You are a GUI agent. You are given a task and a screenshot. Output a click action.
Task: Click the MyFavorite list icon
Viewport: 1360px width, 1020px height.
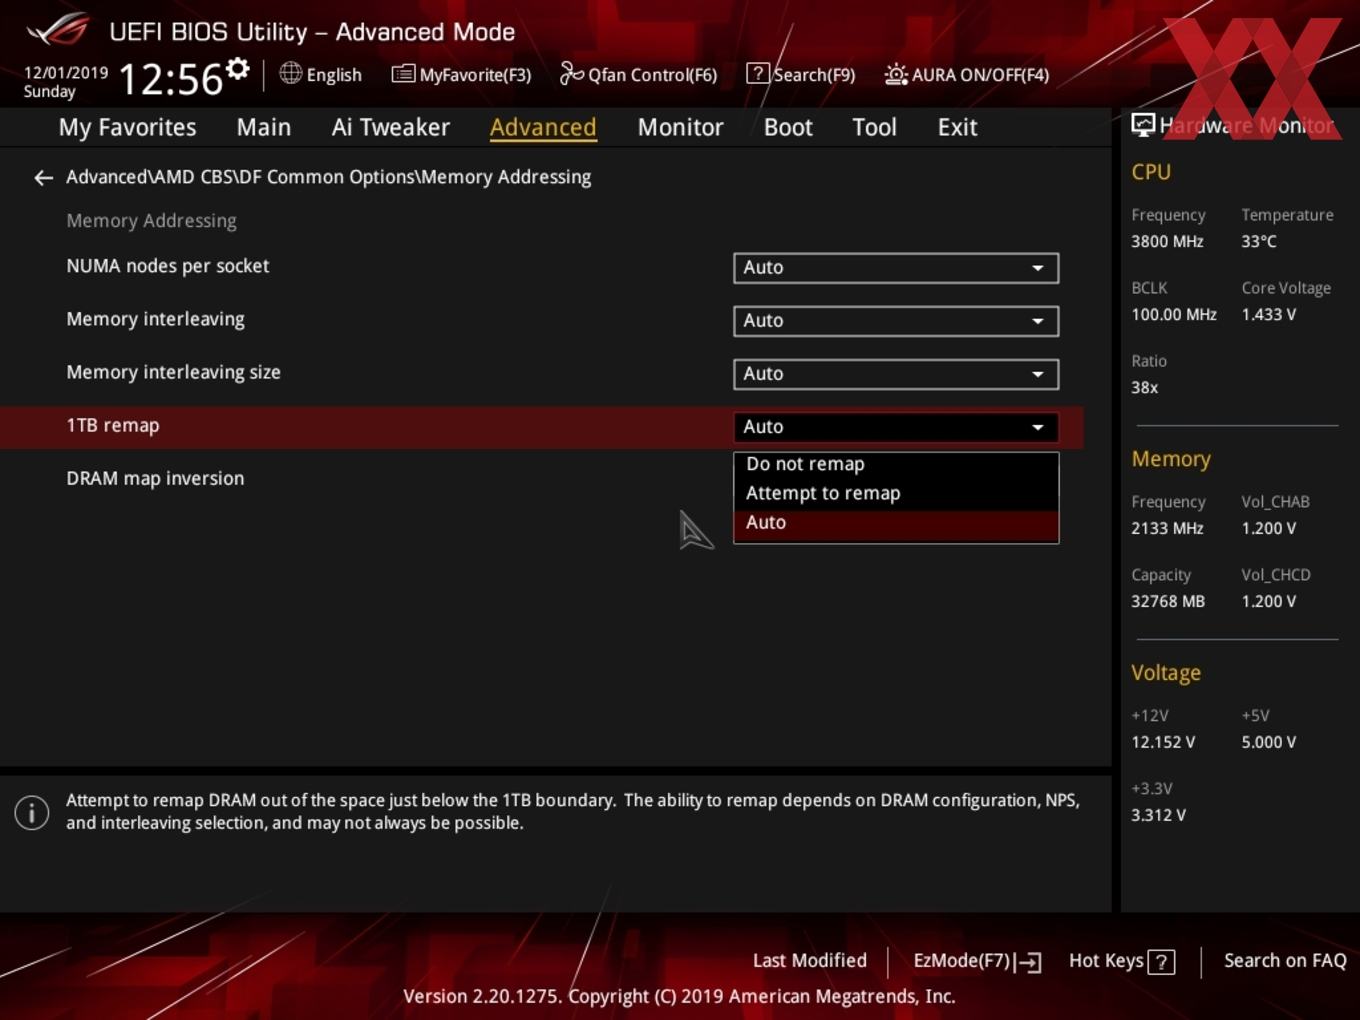click(x=403, y=73)
